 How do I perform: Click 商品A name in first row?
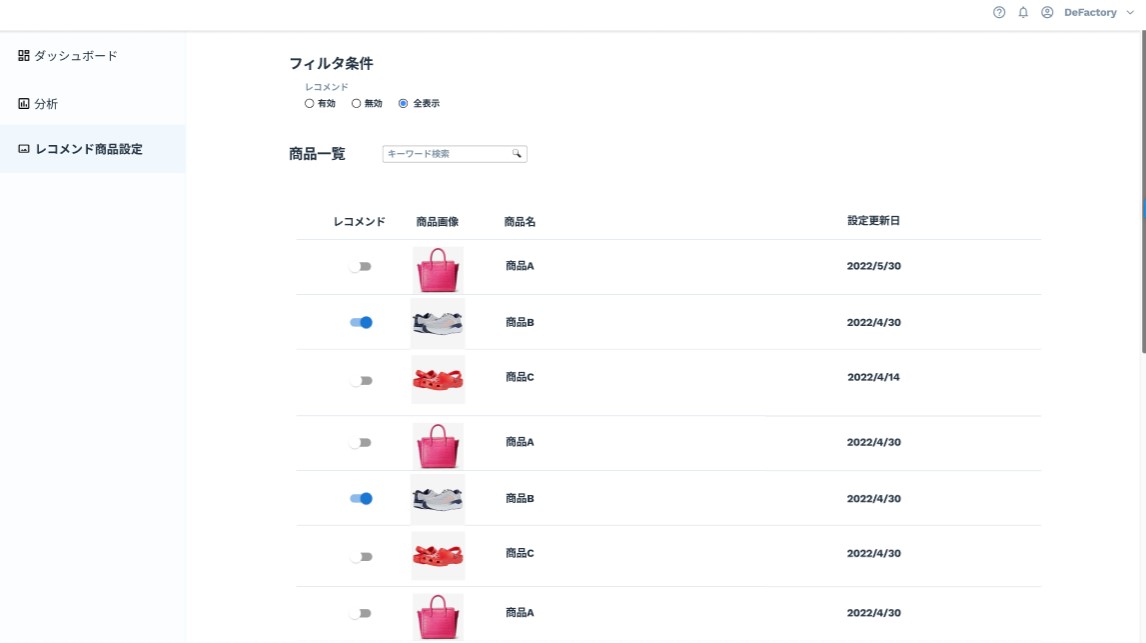coord(520,266)
